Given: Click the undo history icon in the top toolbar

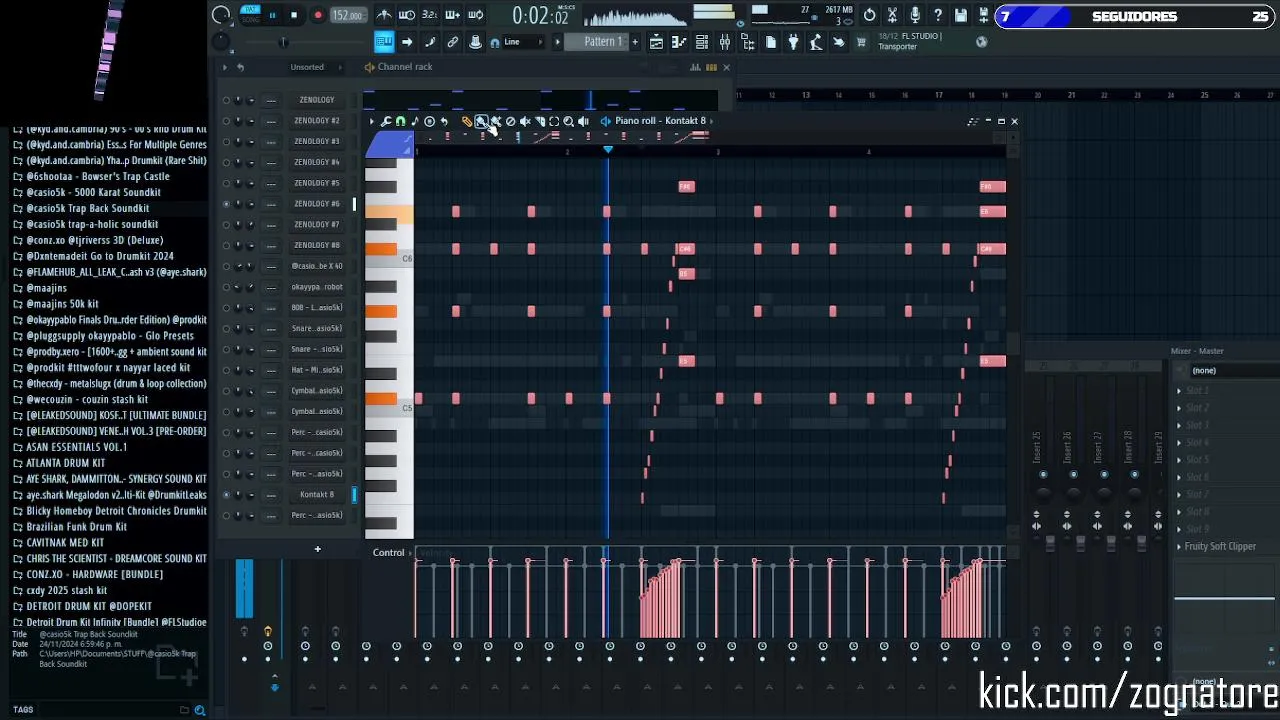Looking at the screenshot, I should [870, 15].
